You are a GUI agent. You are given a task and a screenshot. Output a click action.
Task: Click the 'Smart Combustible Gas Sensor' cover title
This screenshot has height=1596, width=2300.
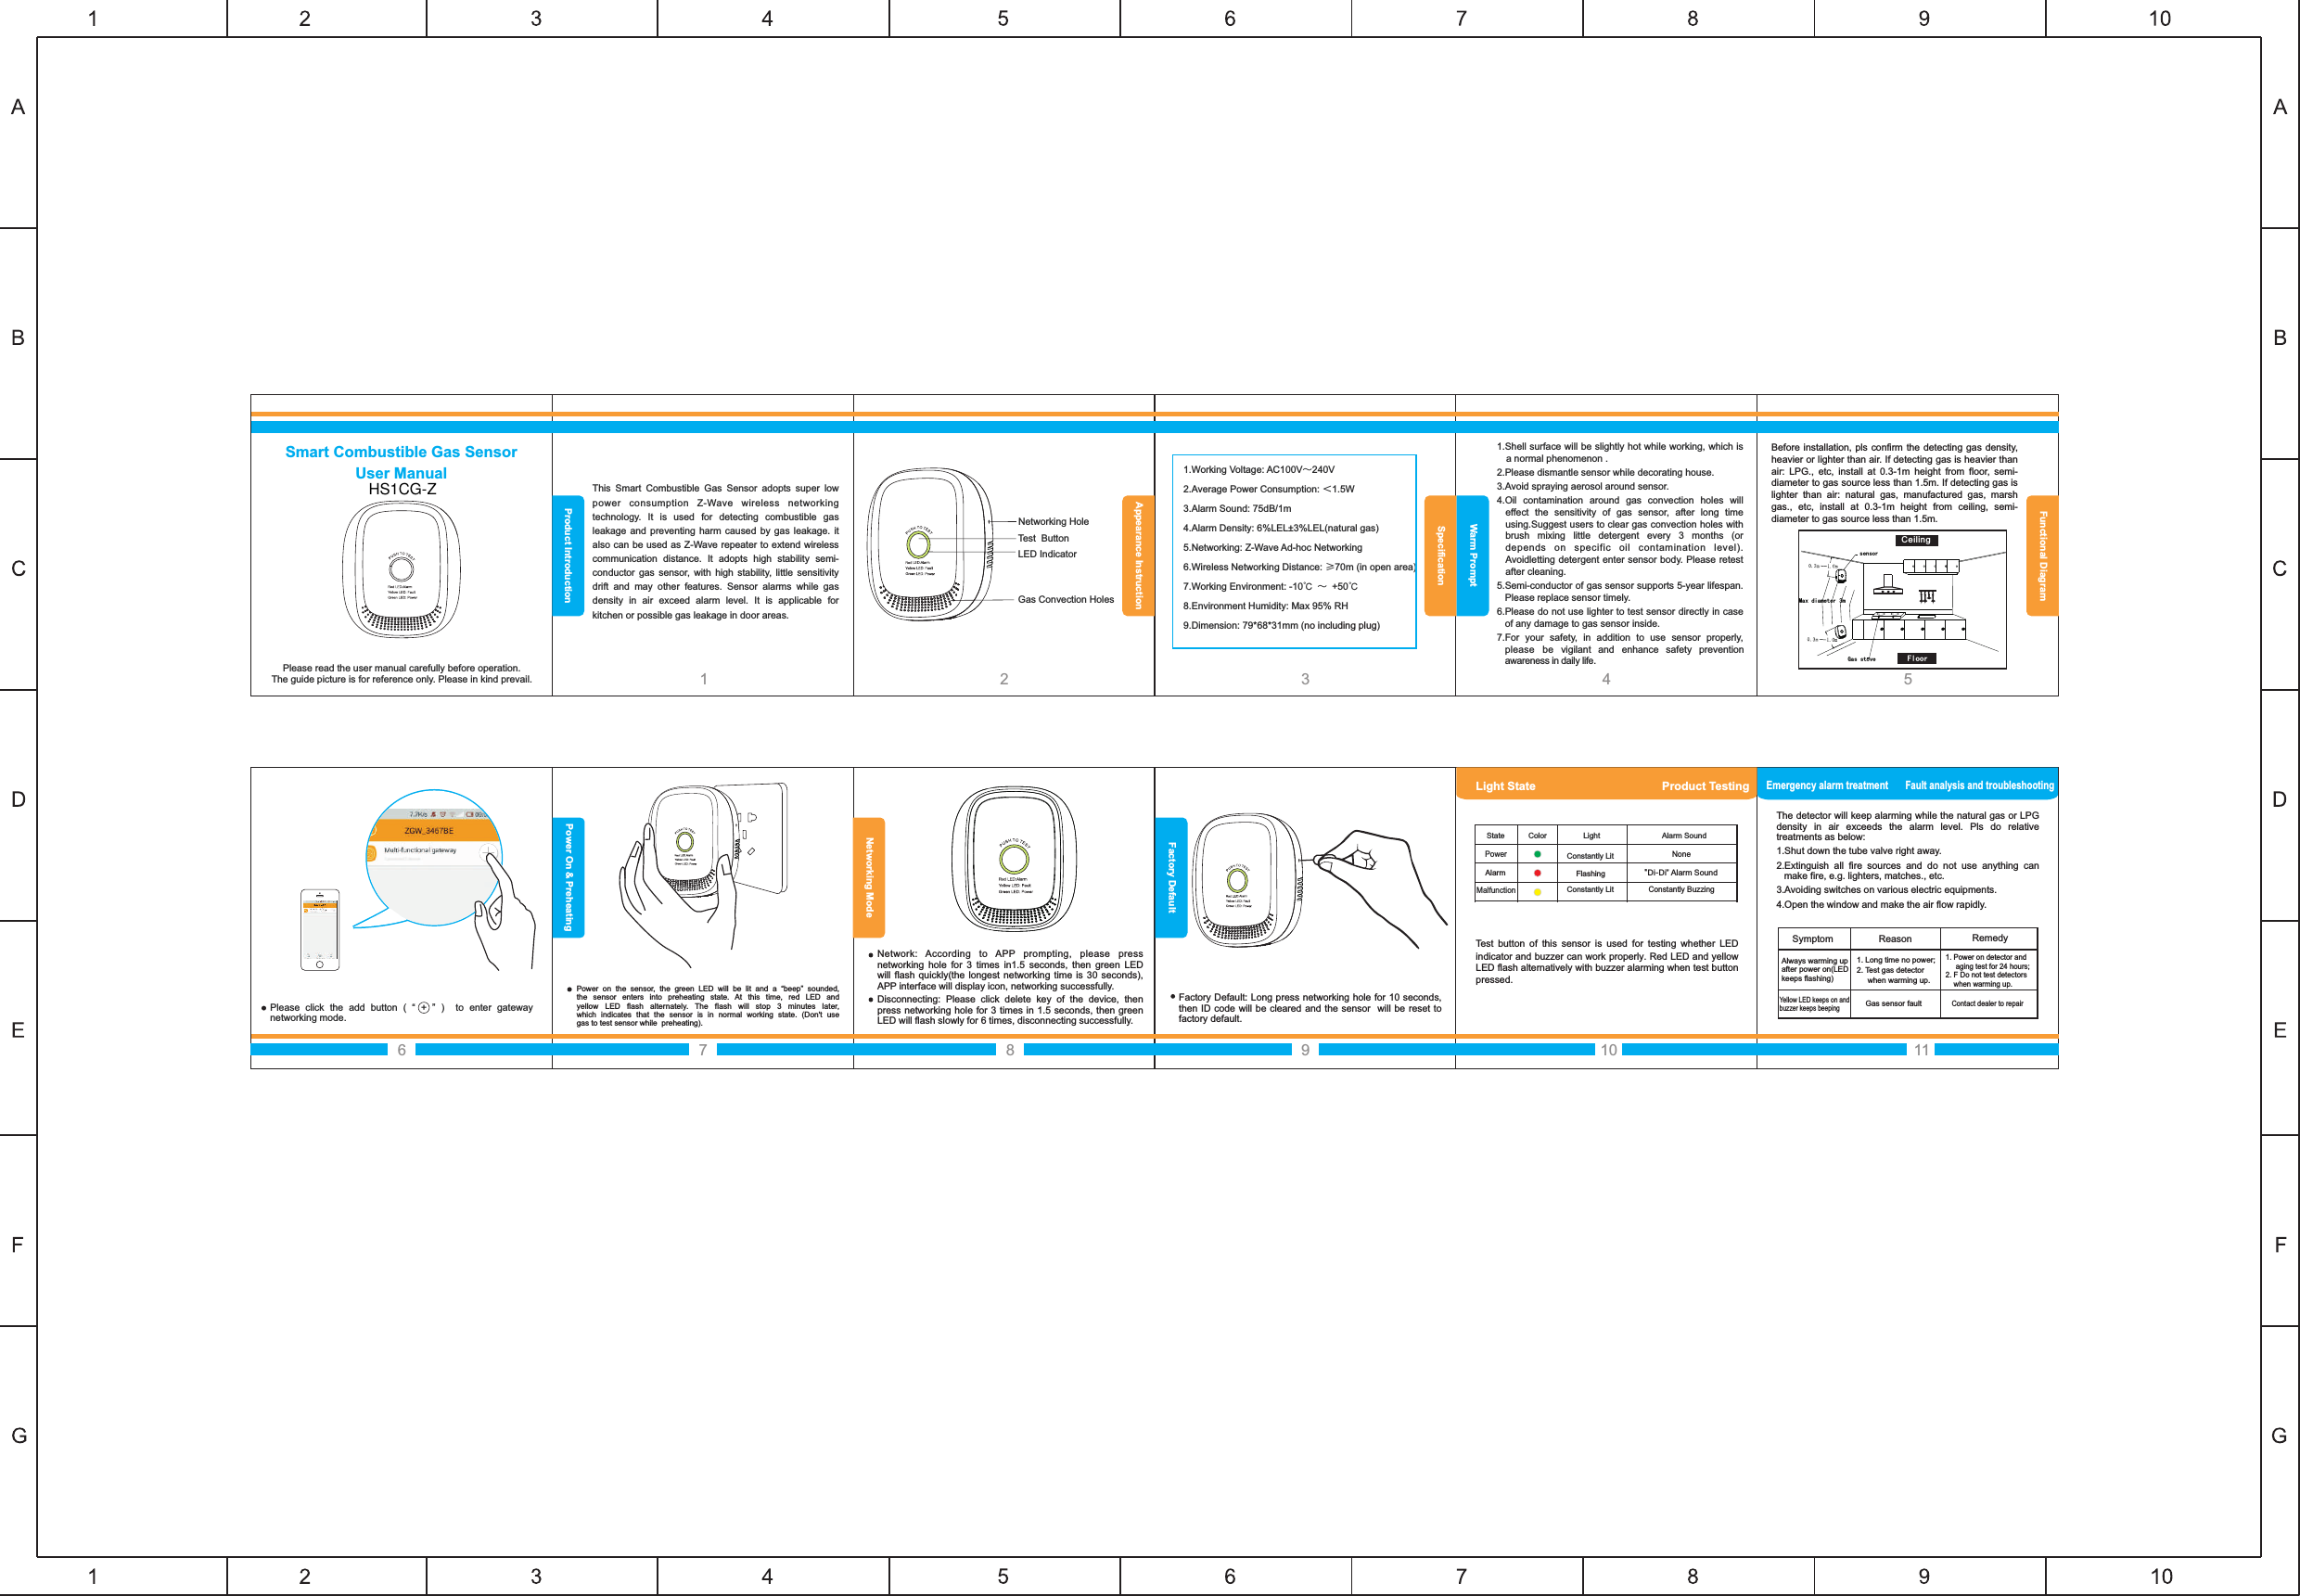(x=401, y=452)
